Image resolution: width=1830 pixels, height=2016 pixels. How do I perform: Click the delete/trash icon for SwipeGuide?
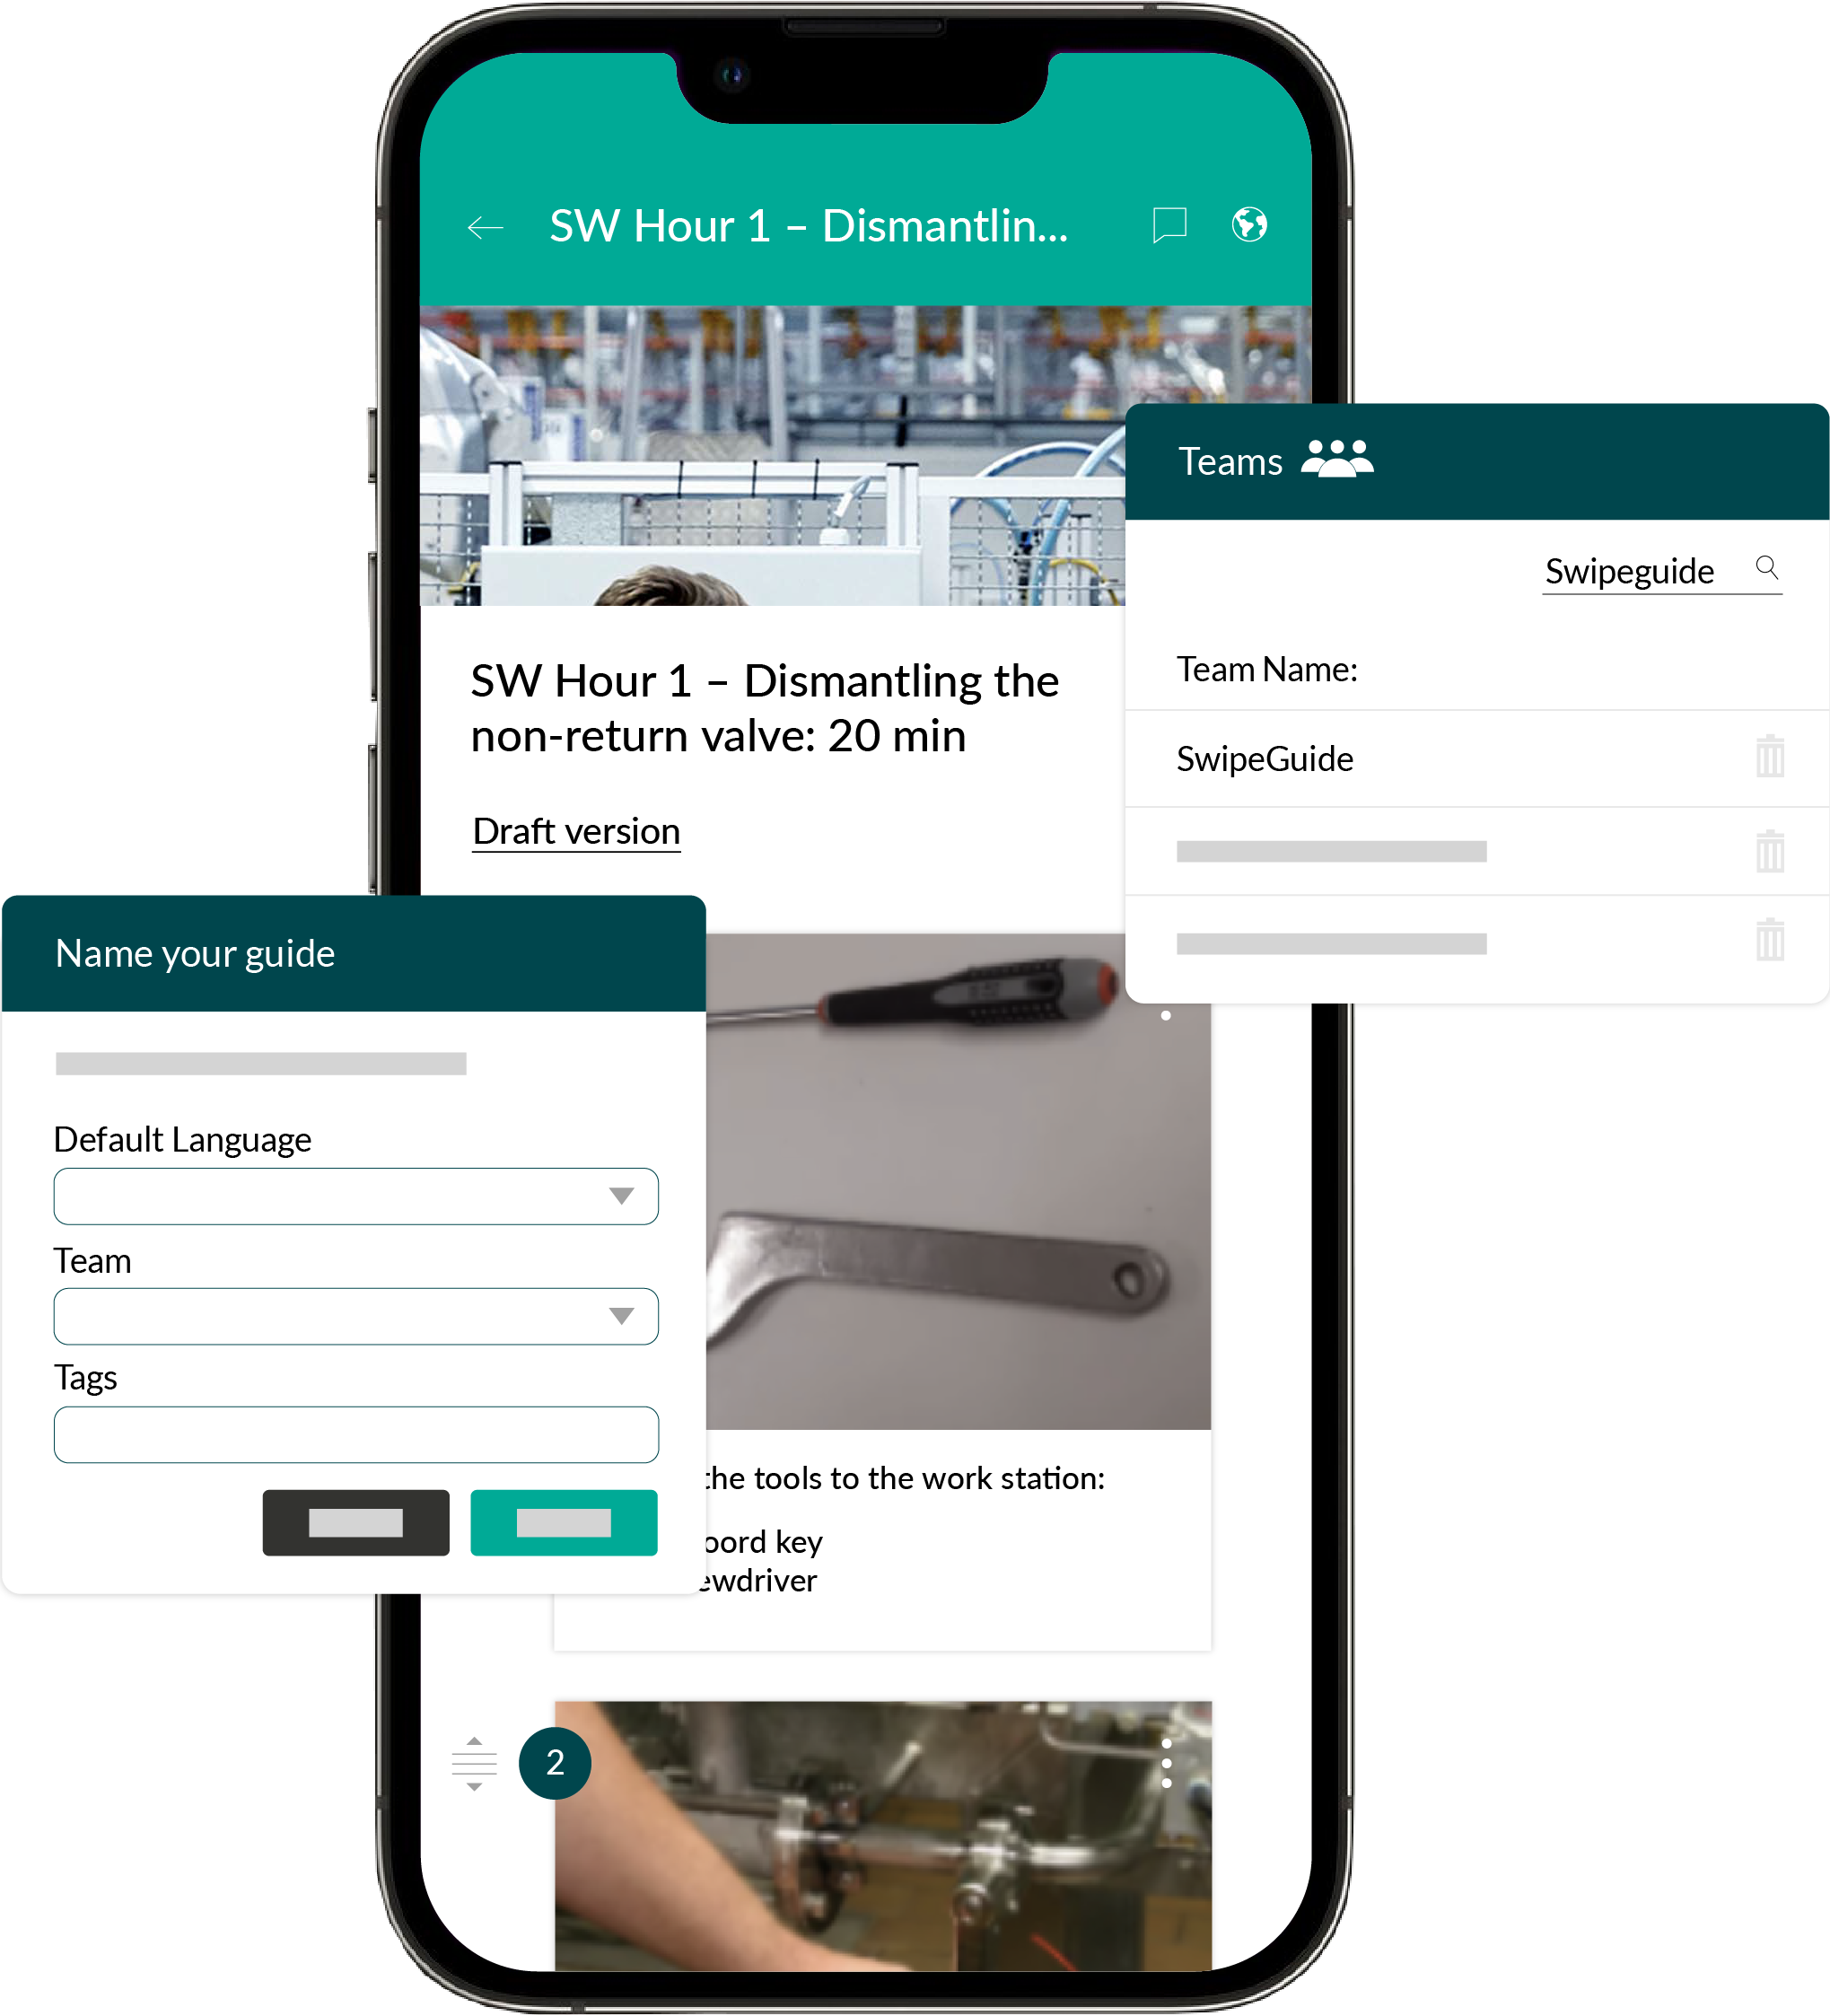1770,758
